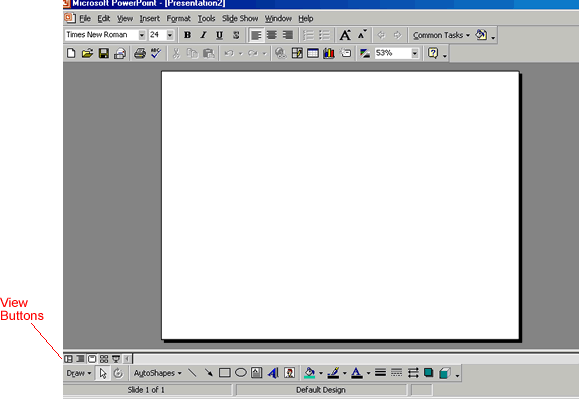Expand the Common Tasks dropdown
579x399 pixels.
[x=441, y=35]
